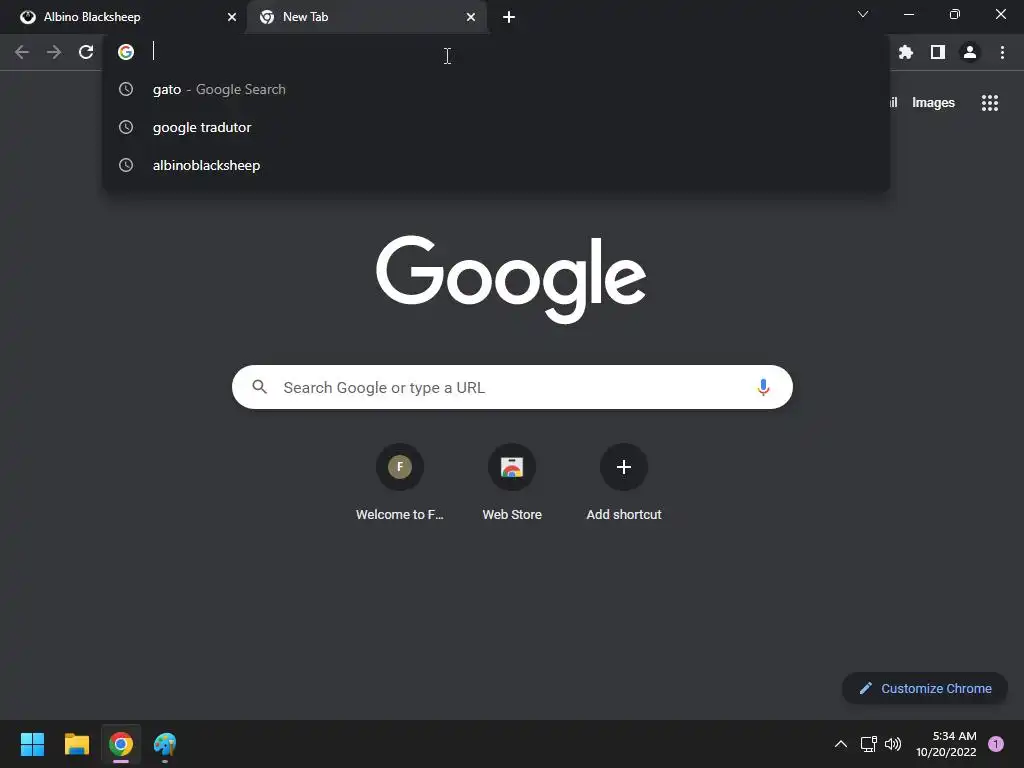Choose the albinoblacksheep suggestion
This screenshot has height=768, width=1024.
[496, 165]
